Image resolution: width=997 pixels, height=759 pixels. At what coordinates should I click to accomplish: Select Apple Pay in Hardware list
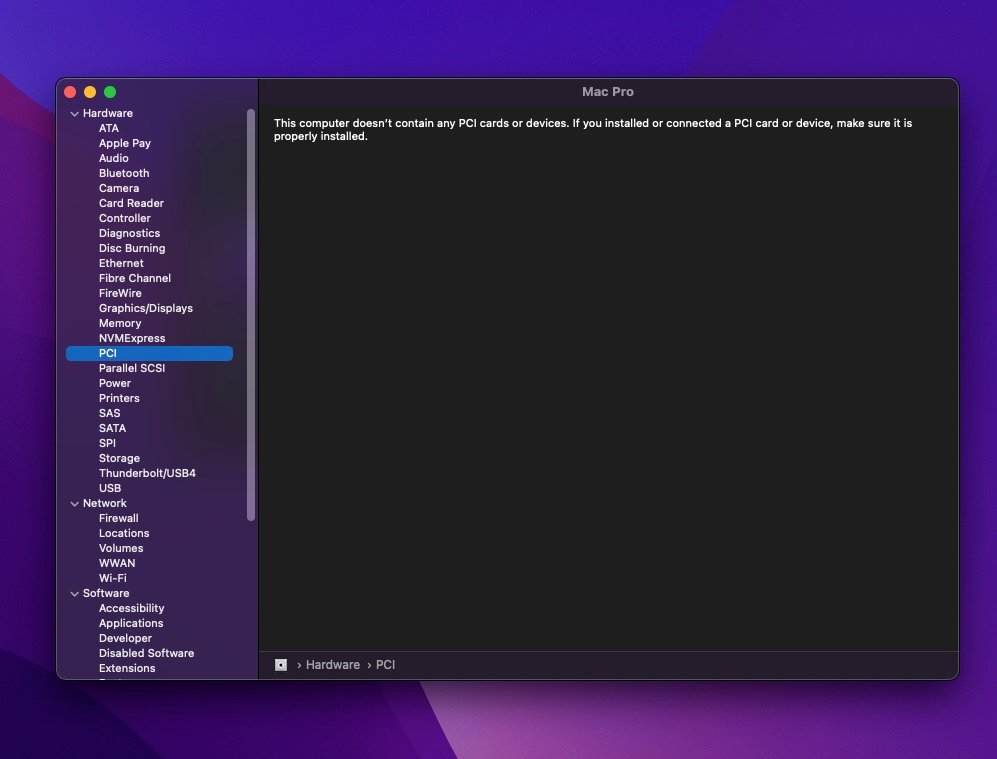pos(125,143)
